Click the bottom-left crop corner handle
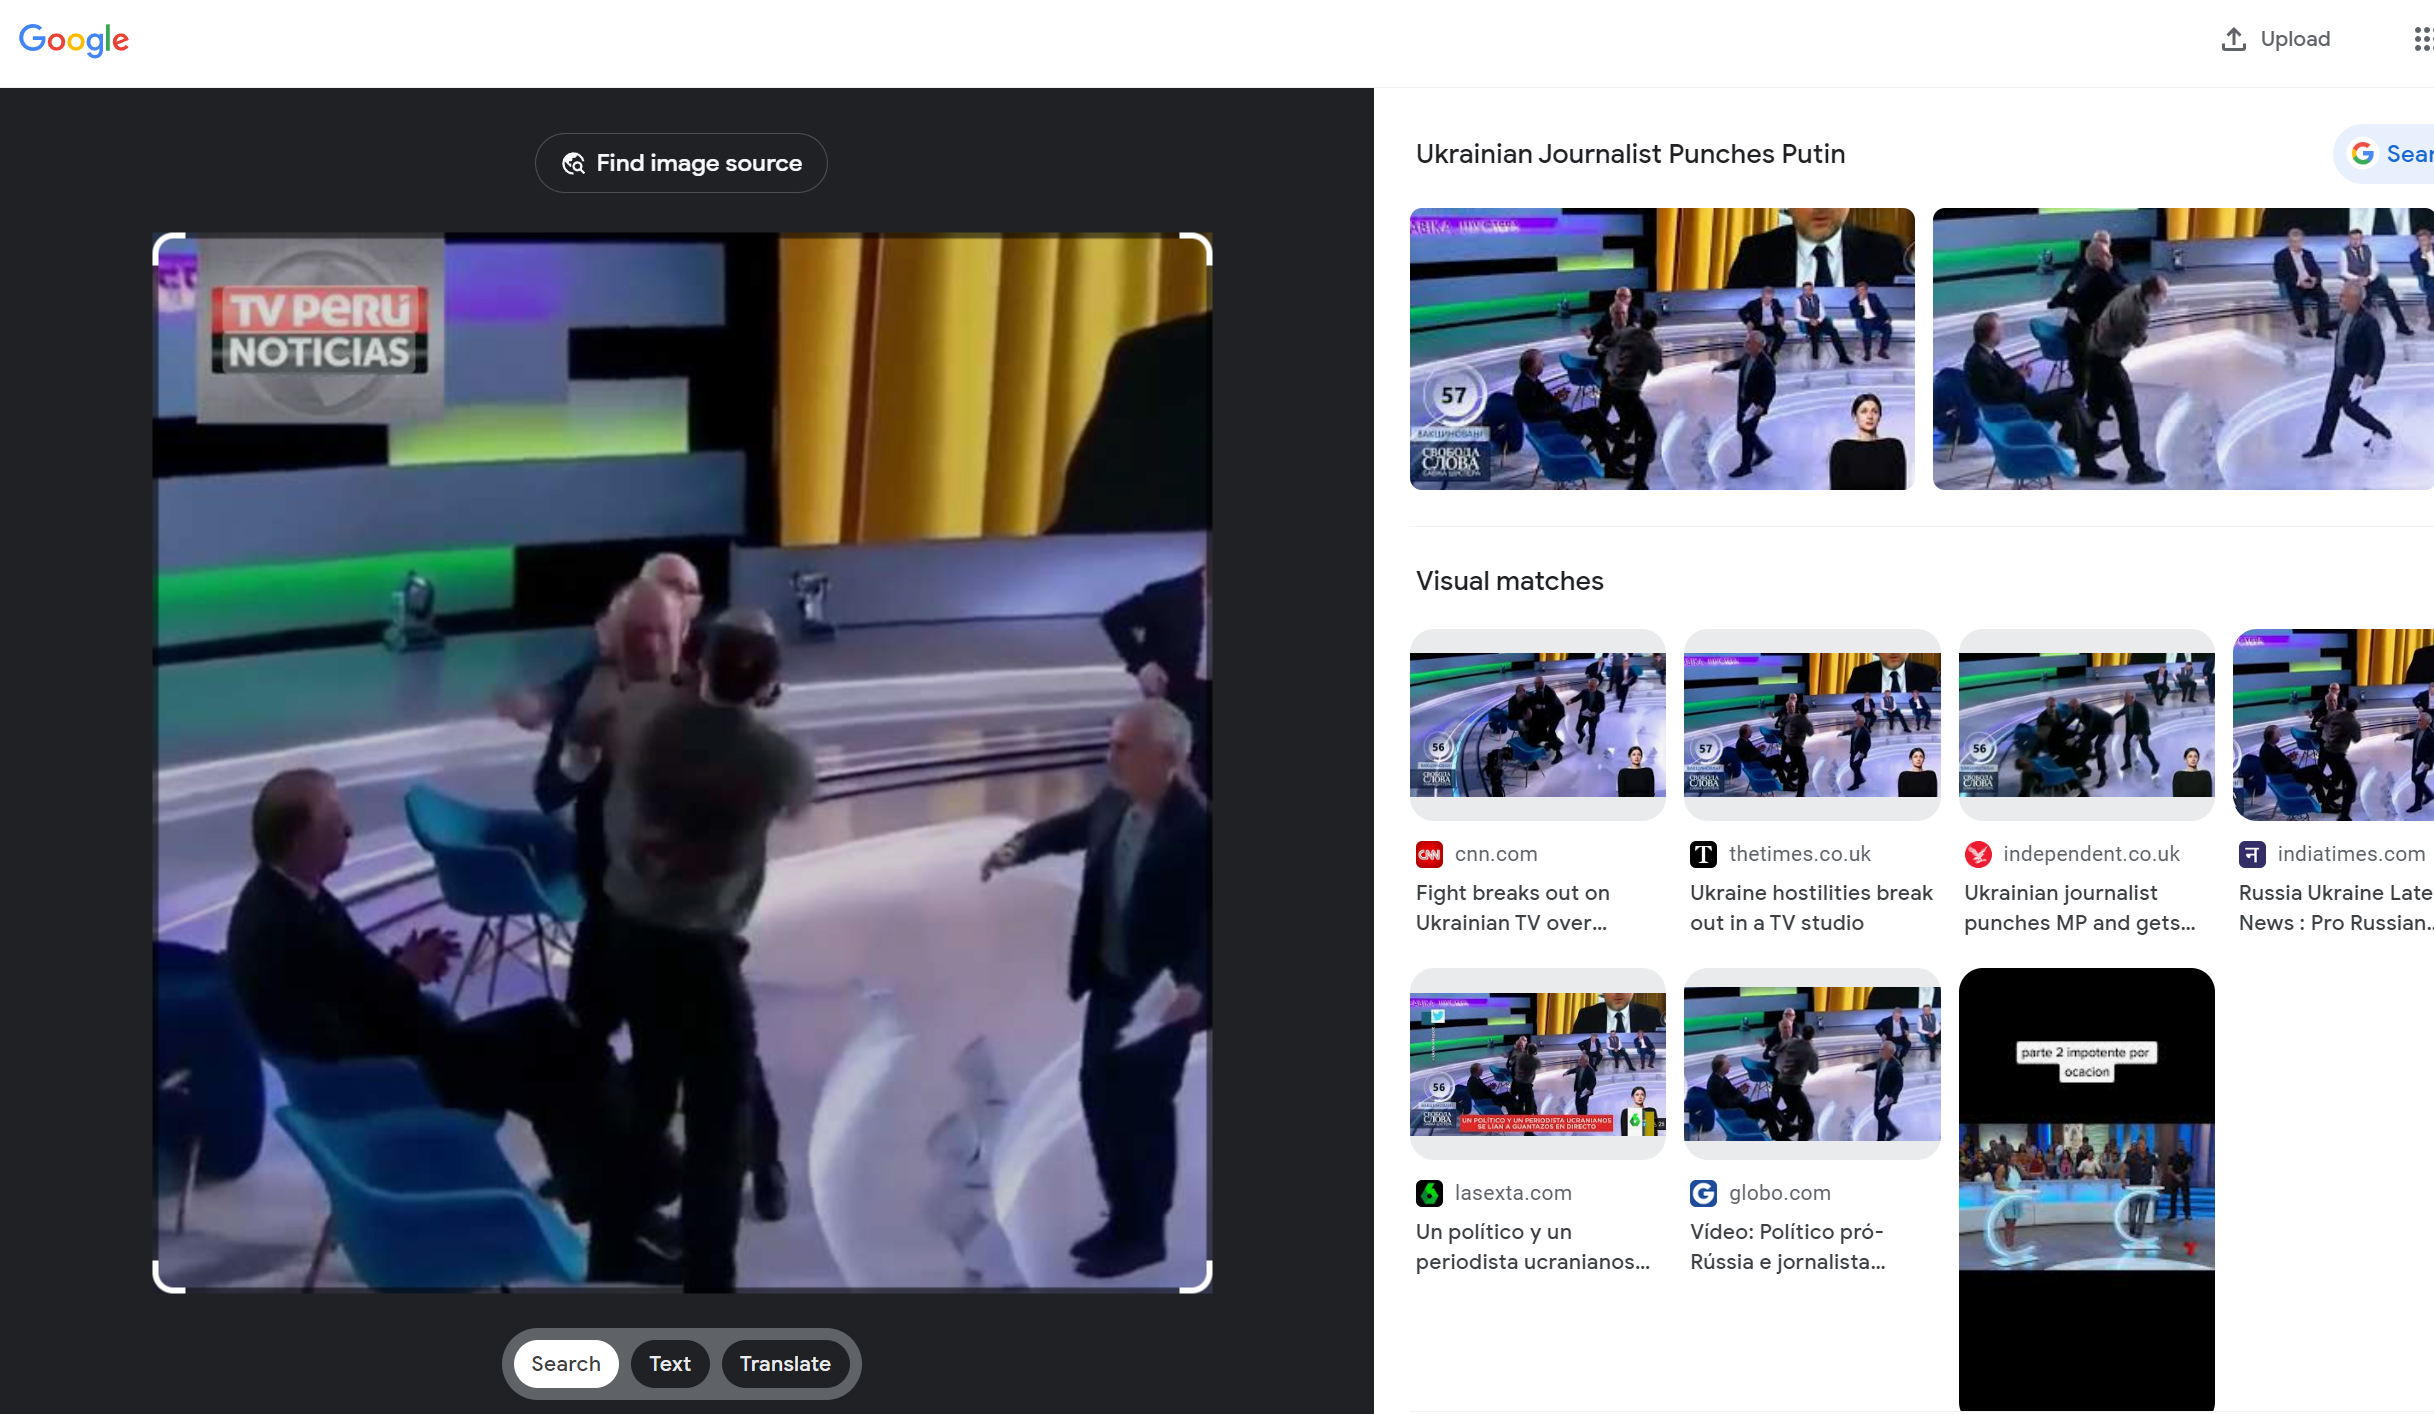 167,1278
